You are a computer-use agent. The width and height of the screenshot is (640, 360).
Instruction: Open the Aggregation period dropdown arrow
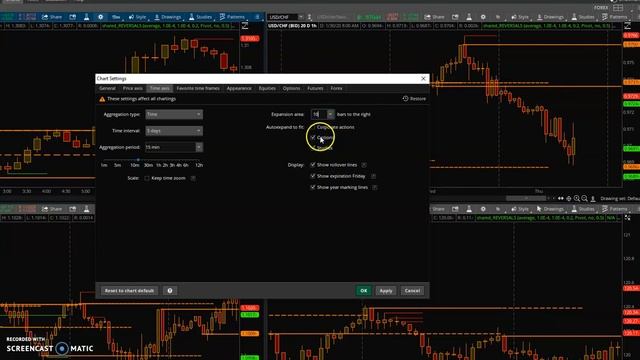(x=199, y=147)
